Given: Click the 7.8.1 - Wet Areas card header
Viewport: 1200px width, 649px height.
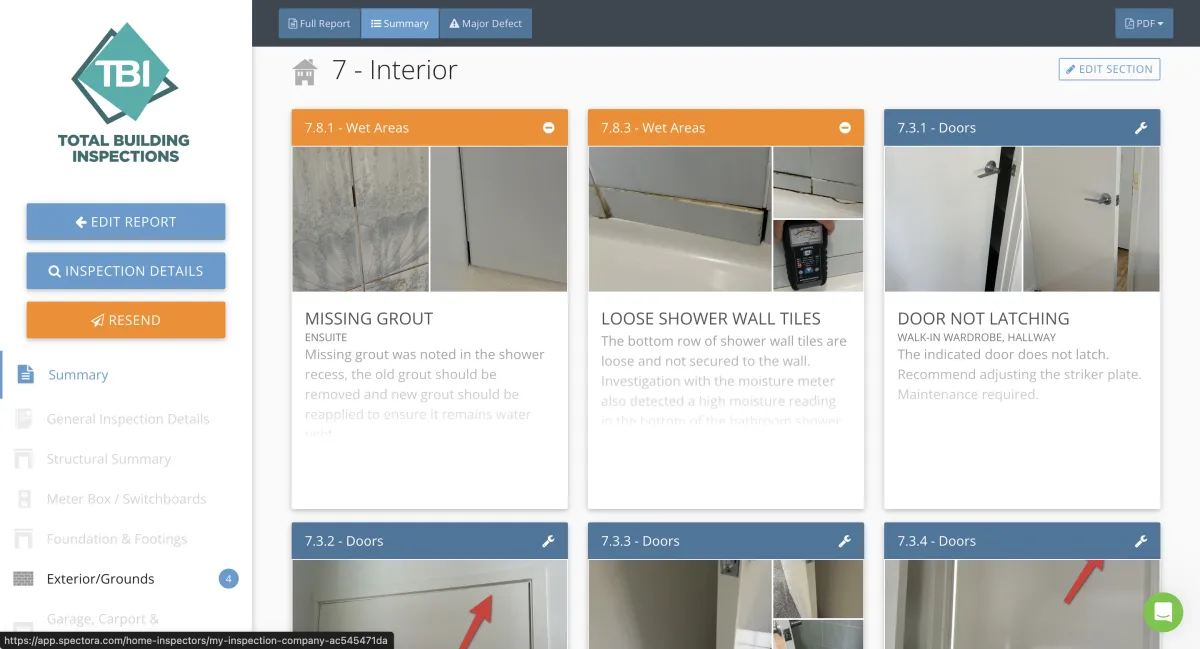Looking at the screenshot, I should pyautogui.click(x=430, y=128).
